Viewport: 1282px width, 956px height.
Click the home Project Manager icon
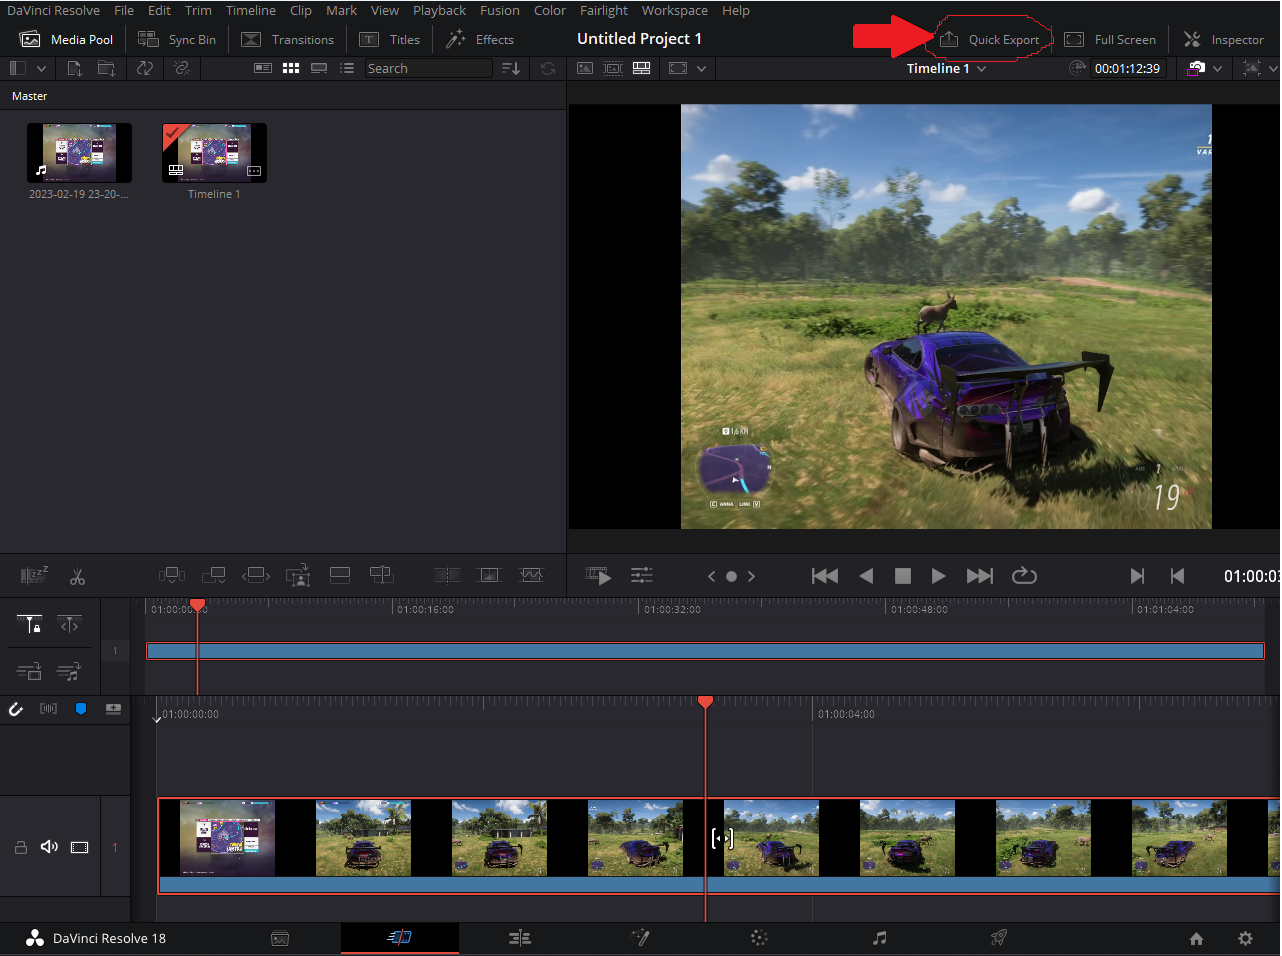[x=1196, y=938]
